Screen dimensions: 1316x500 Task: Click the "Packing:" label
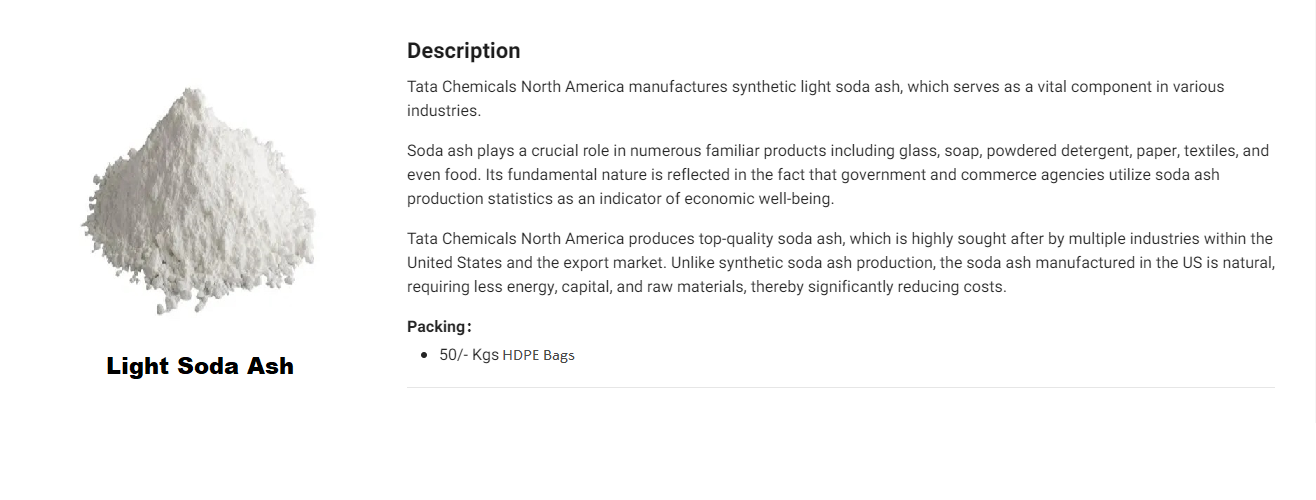tap(439, 326)
